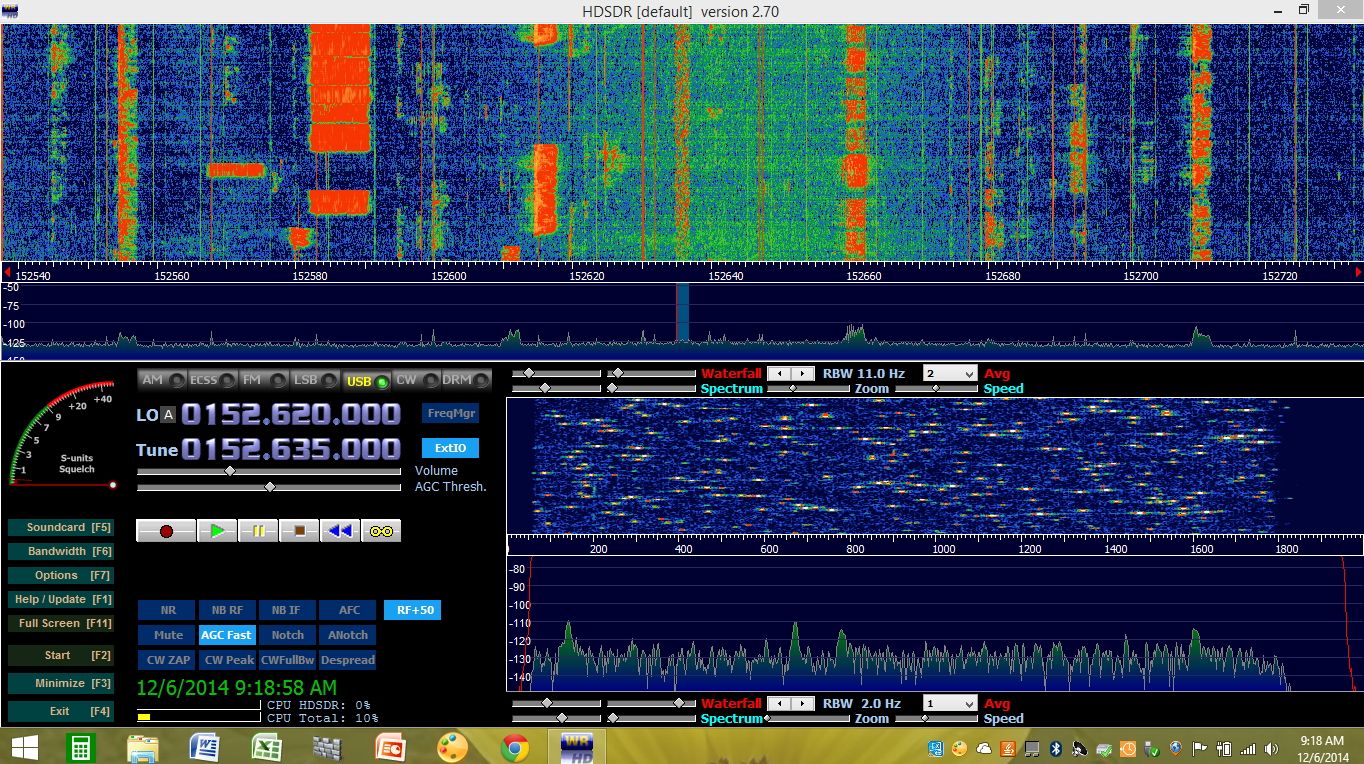
Task: Toggle the AGC Fast setting
Action: (x=227, y=635)
